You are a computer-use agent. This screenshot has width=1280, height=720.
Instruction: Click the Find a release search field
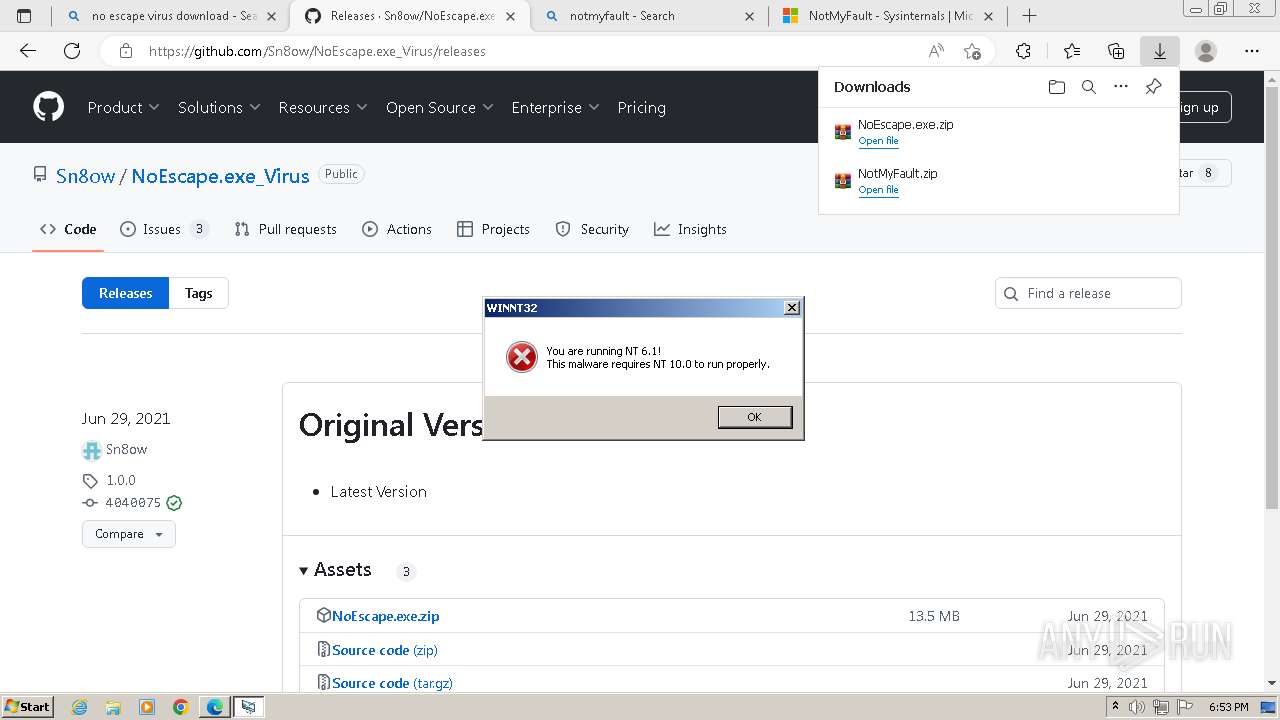click(x=1088, y=293)
